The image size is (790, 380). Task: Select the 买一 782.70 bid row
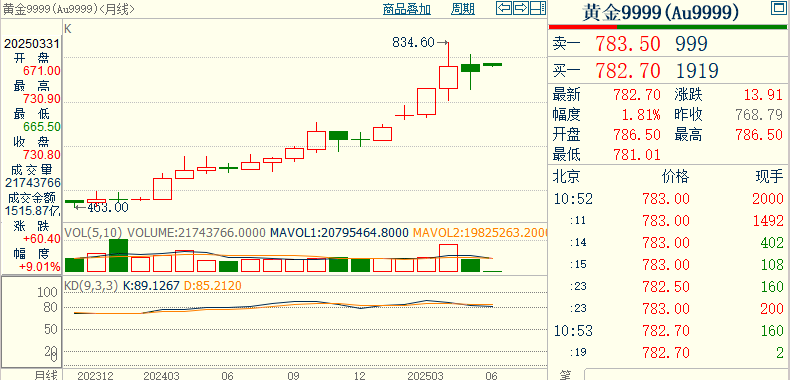pos(669,71)
